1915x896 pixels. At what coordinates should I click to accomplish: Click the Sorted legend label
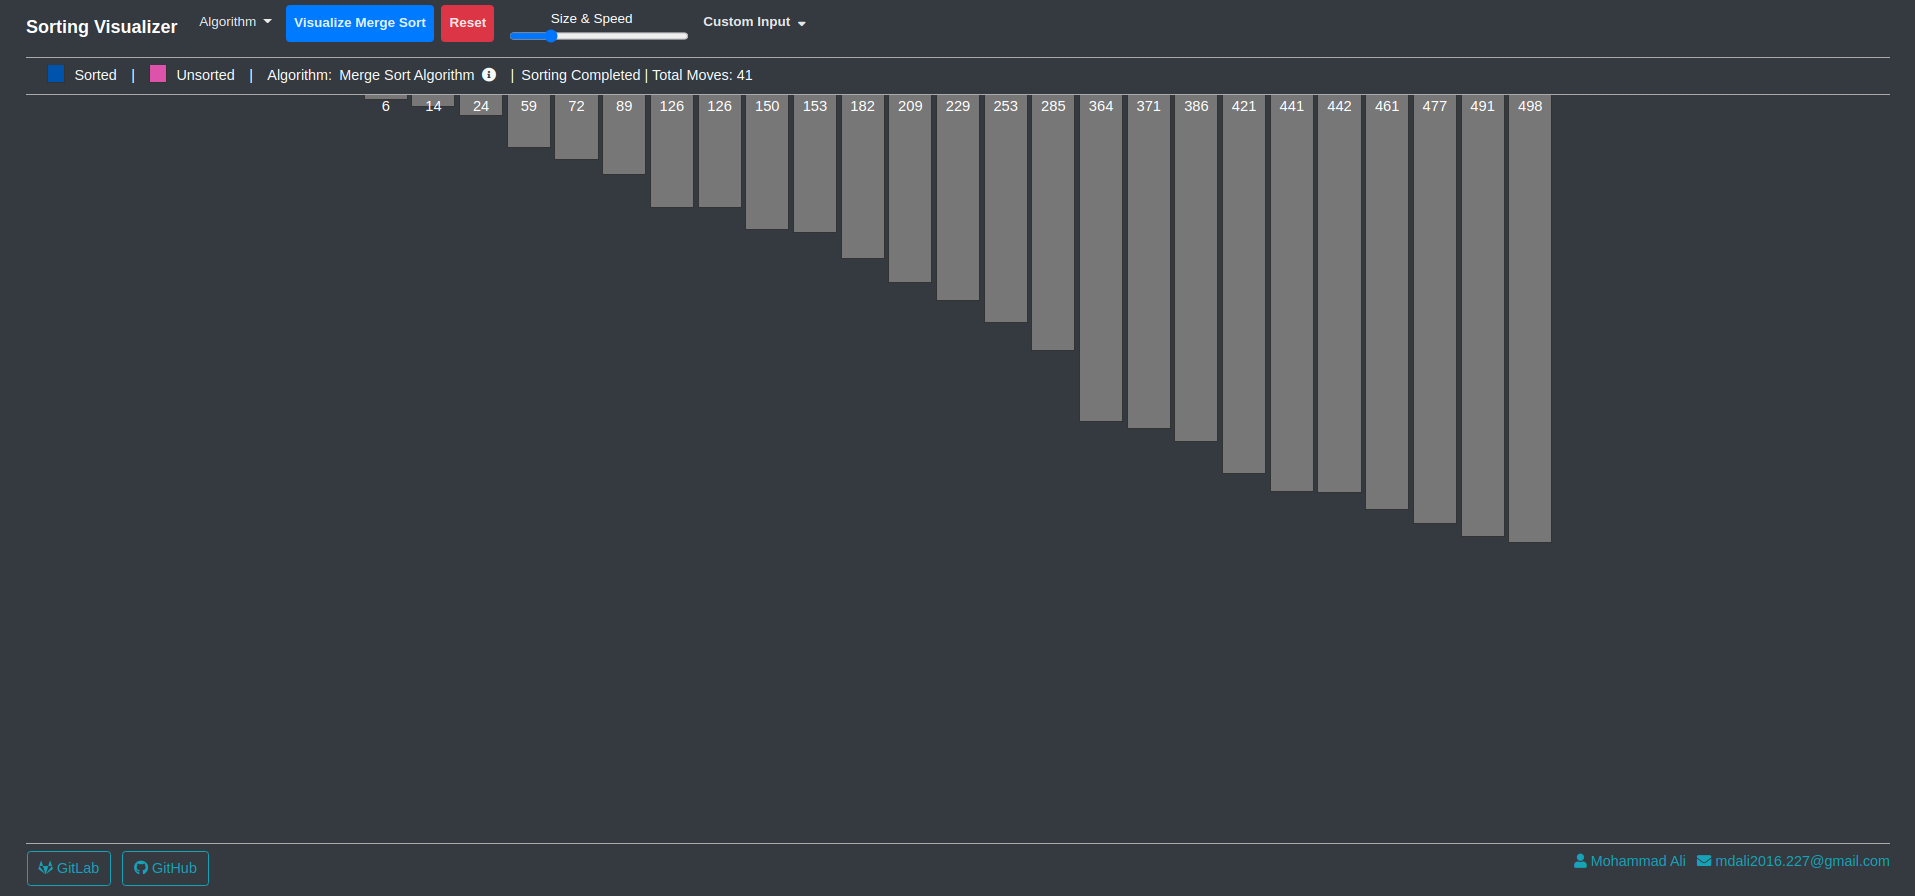[x=95, y=75]
